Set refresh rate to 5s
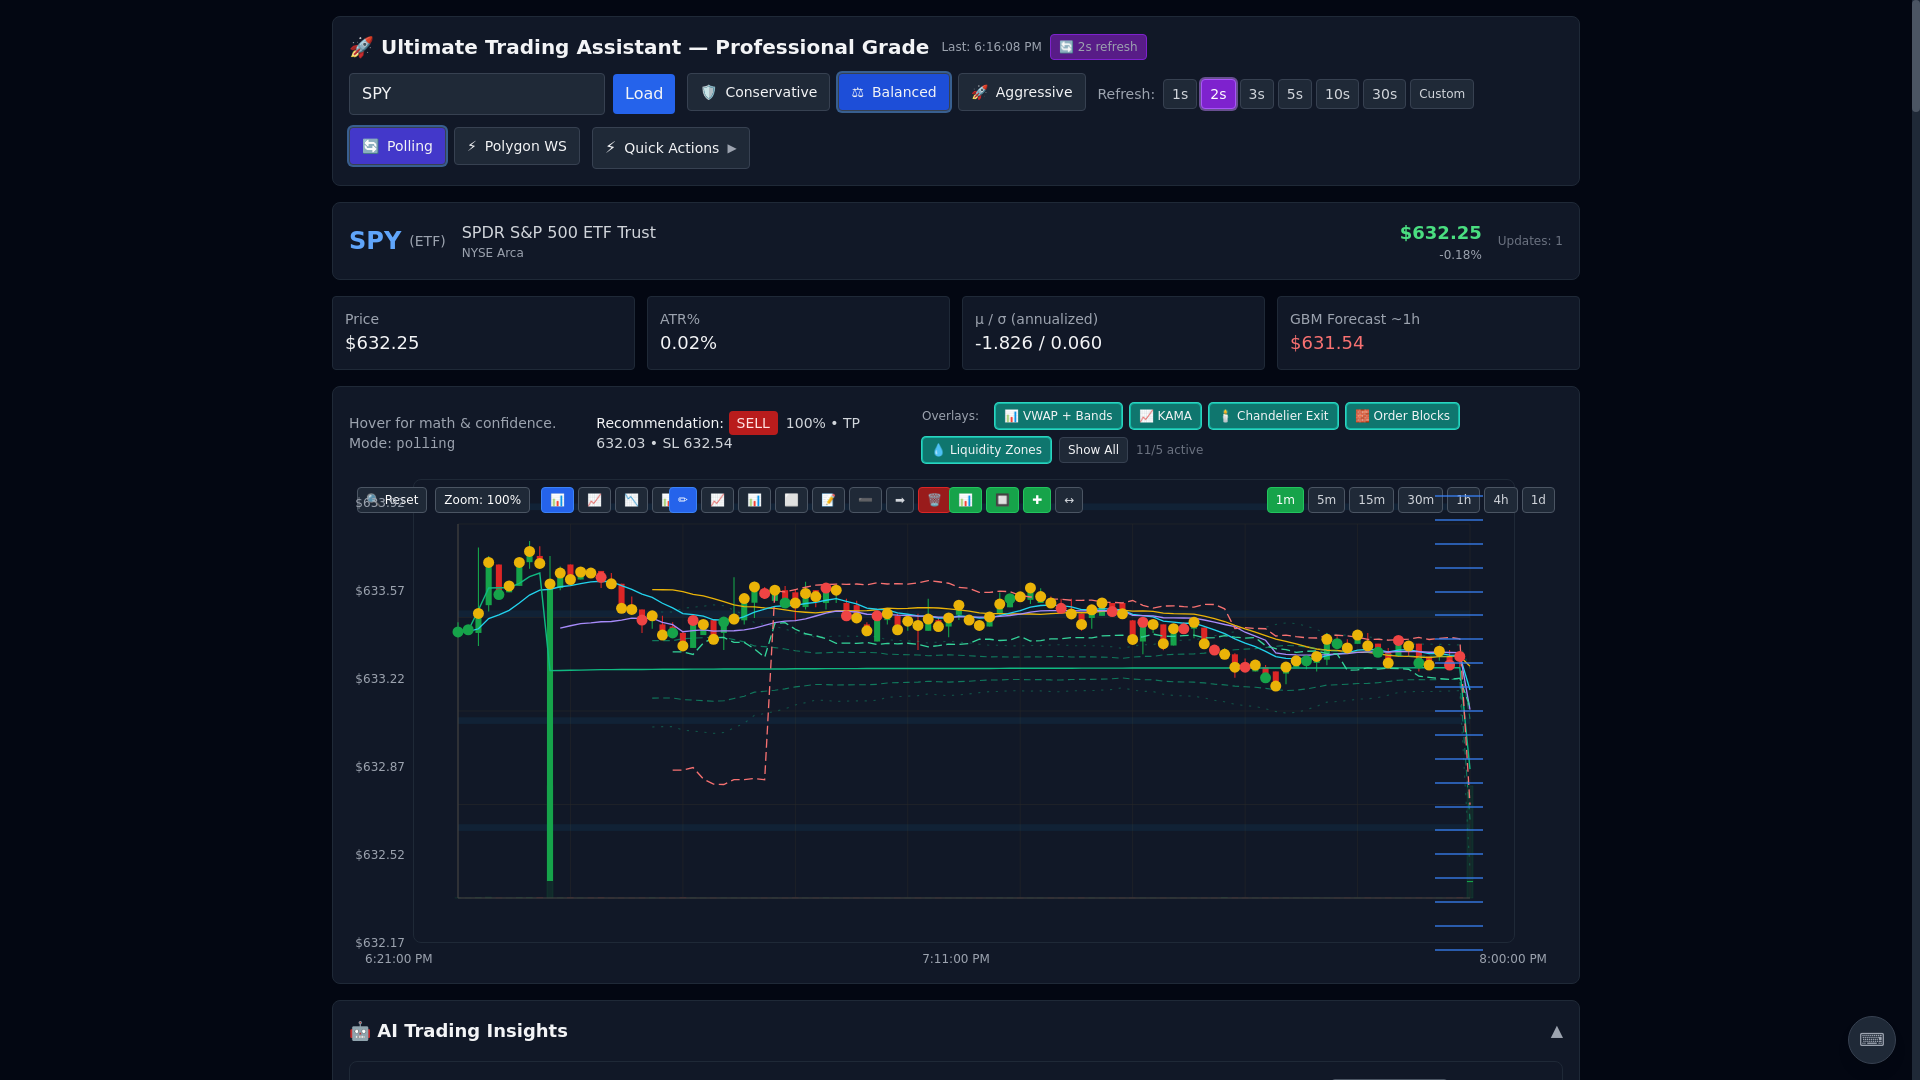1920x1080 pixels. coord(1295,94)
